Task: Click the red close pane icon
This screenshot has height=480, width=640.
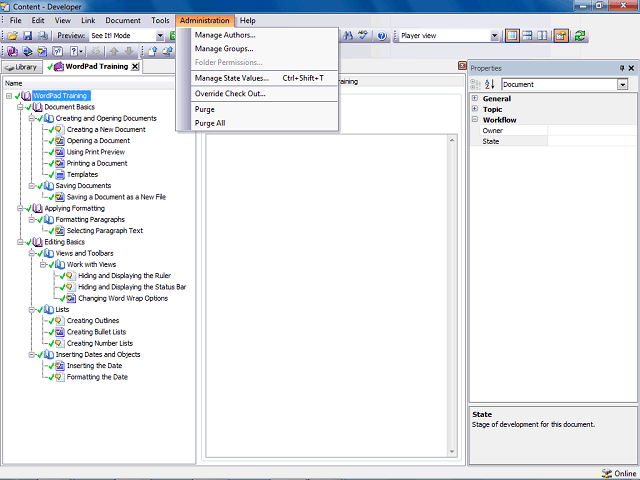Action: click(x=462, y=65)
